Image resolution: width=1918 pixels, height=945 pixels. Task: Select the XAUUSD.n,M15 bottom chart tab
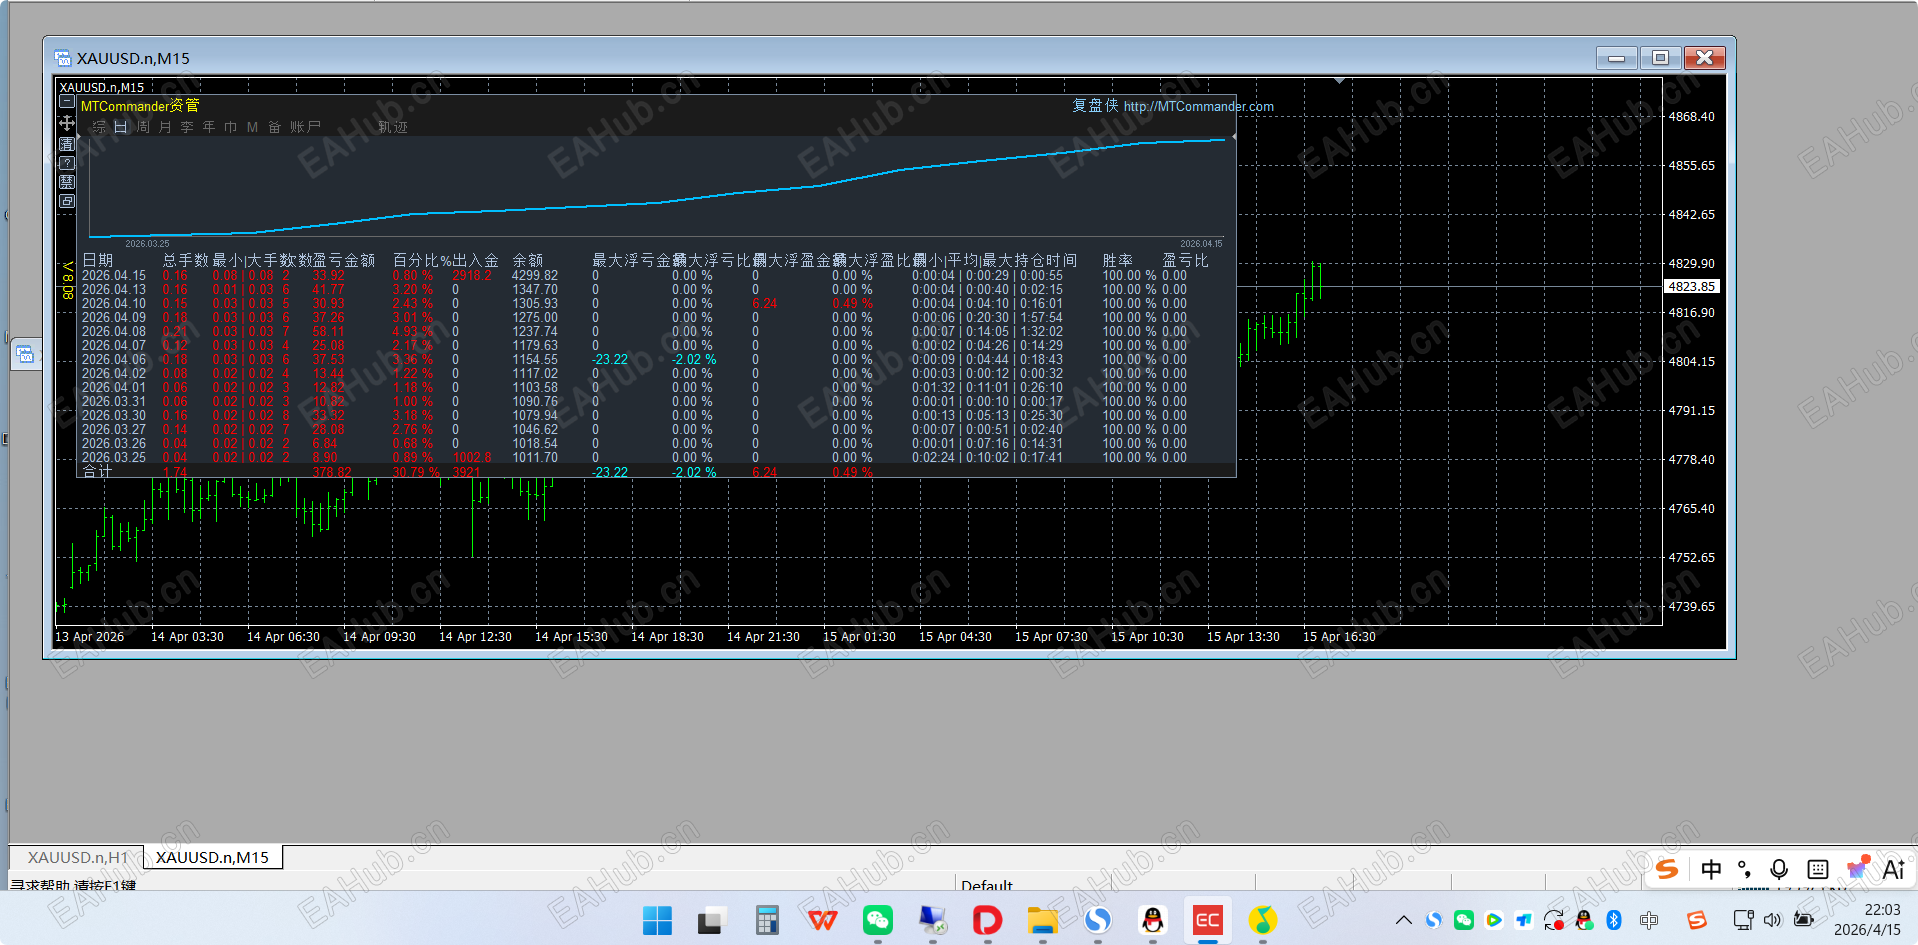coord(212,857)
